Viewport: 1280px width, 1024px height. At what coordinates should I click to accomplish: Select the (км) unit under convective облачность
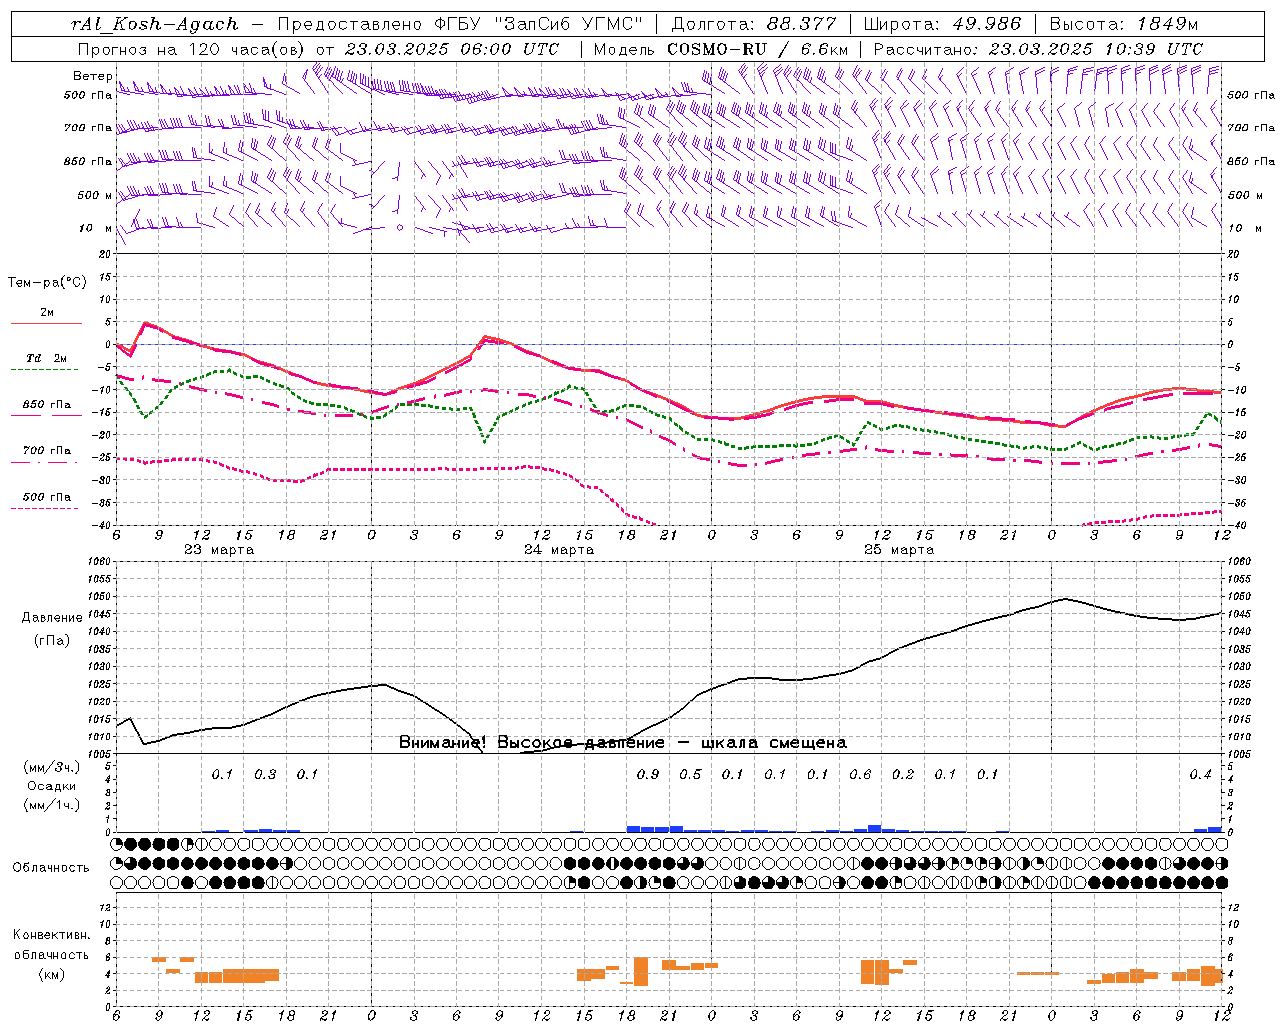(x=51, y=974)
